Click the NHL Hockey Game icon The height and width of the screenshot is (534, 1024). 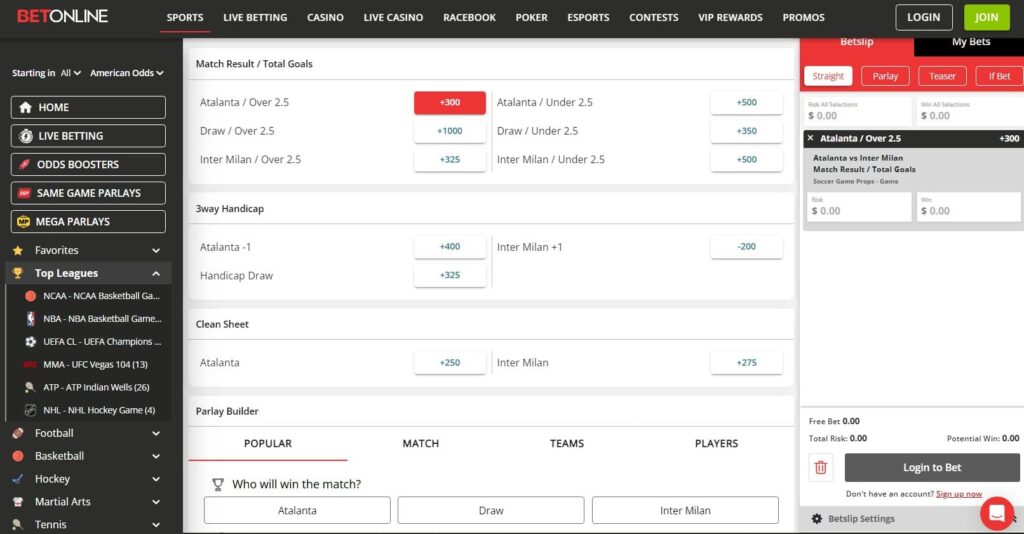pyautogui.click(x=30, y=410)
